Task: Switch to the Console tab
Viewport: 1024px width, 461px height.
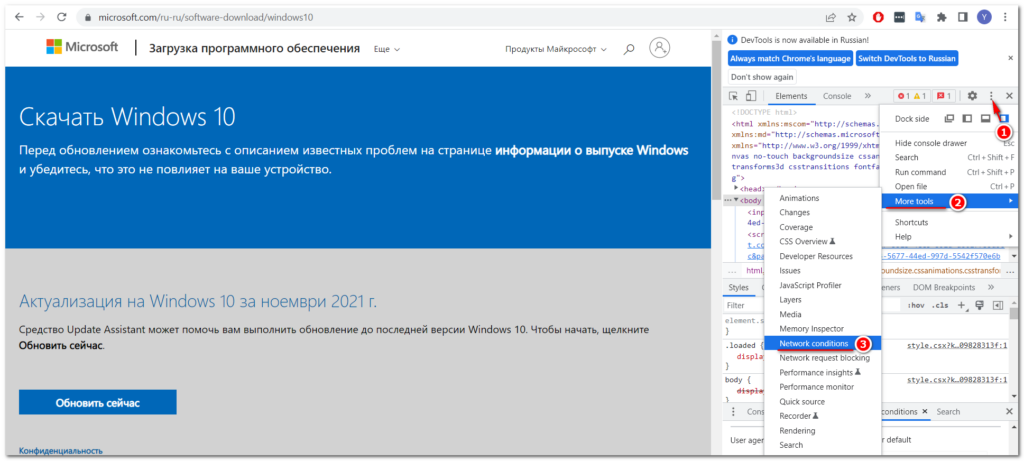Action: click(837, 96)
